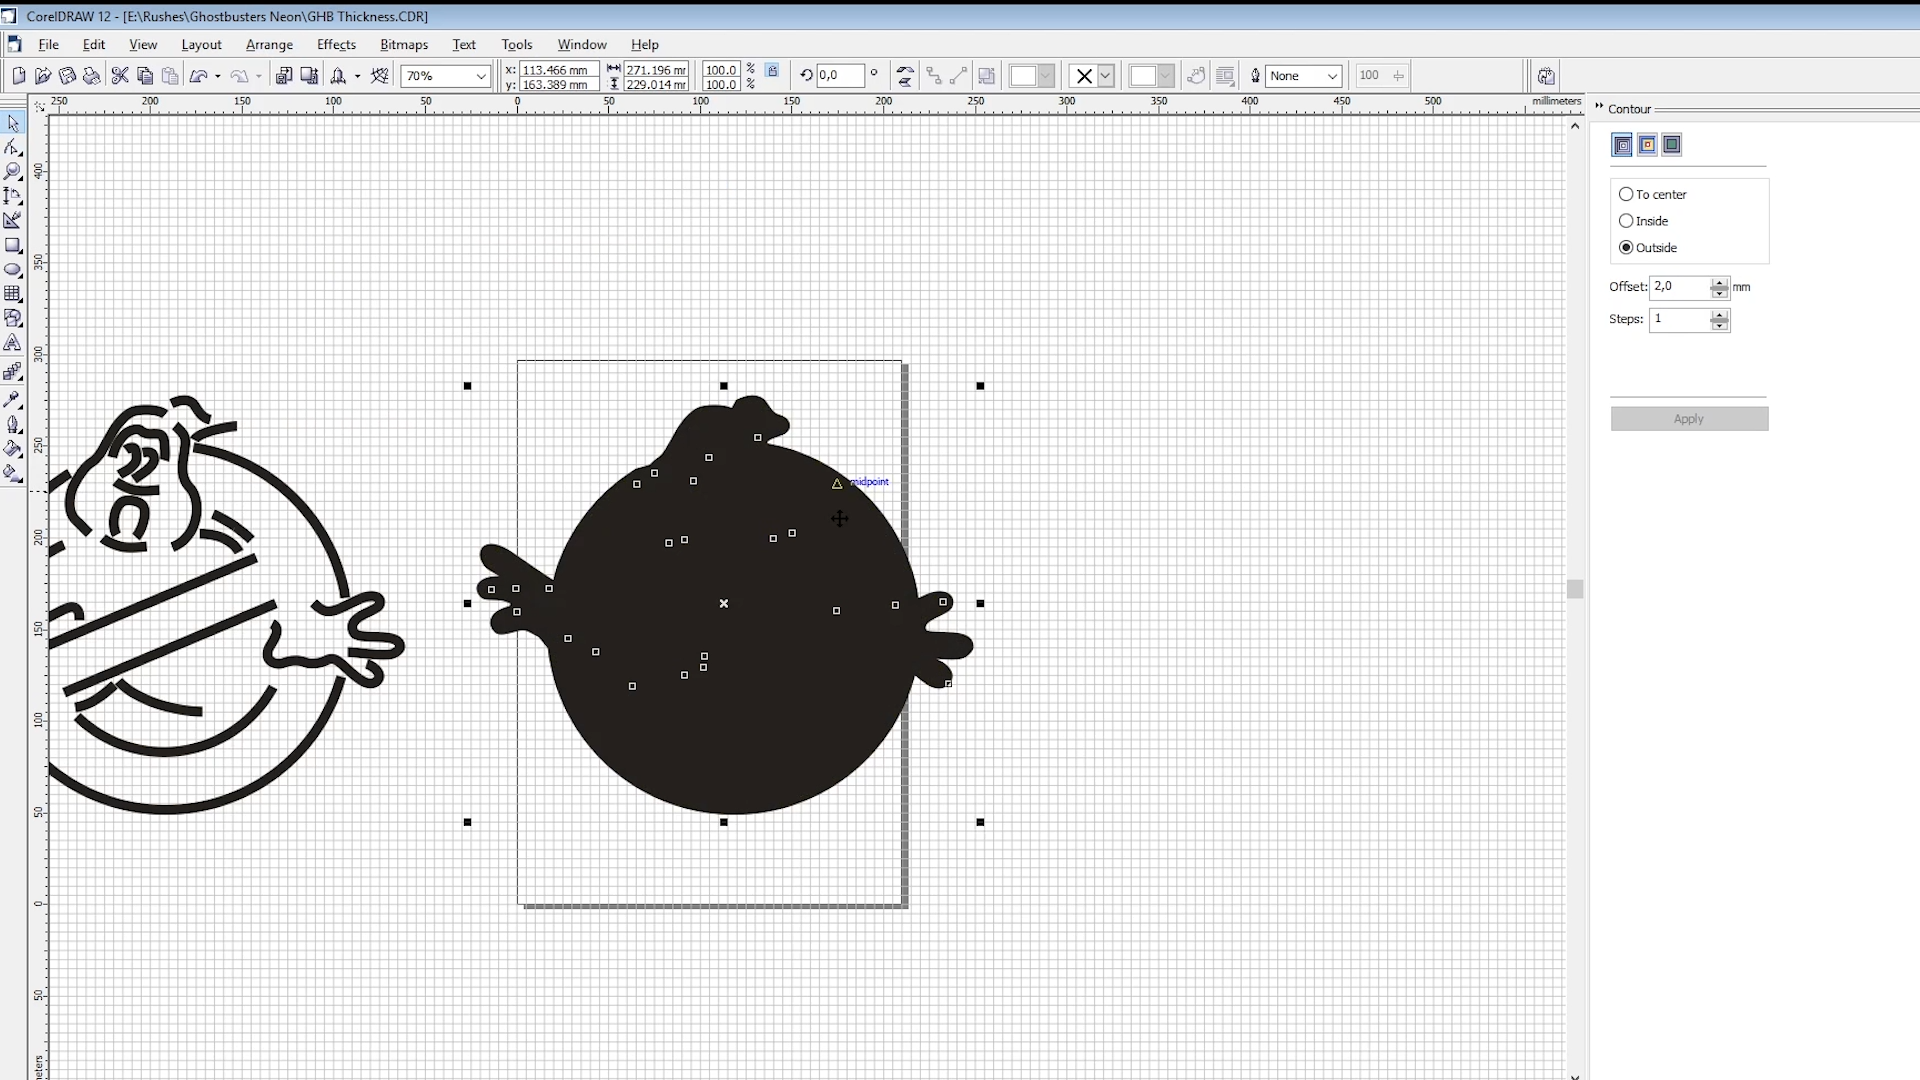Select the Text tool
Image resolution: width=1920 pixels, height=1080 pixels.
pos(13,343)
